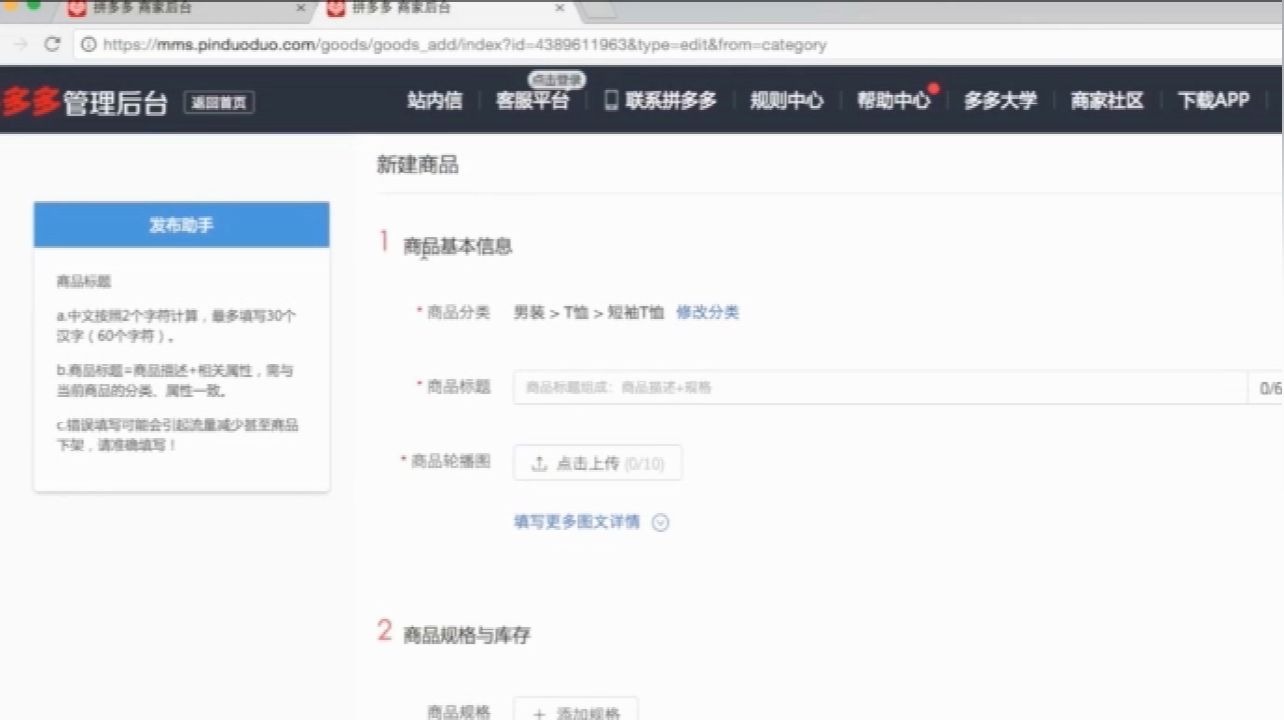The image size is (1284, 720).
Task: Click the 多多管理后台 logo
Action: [x=85, y=101]
